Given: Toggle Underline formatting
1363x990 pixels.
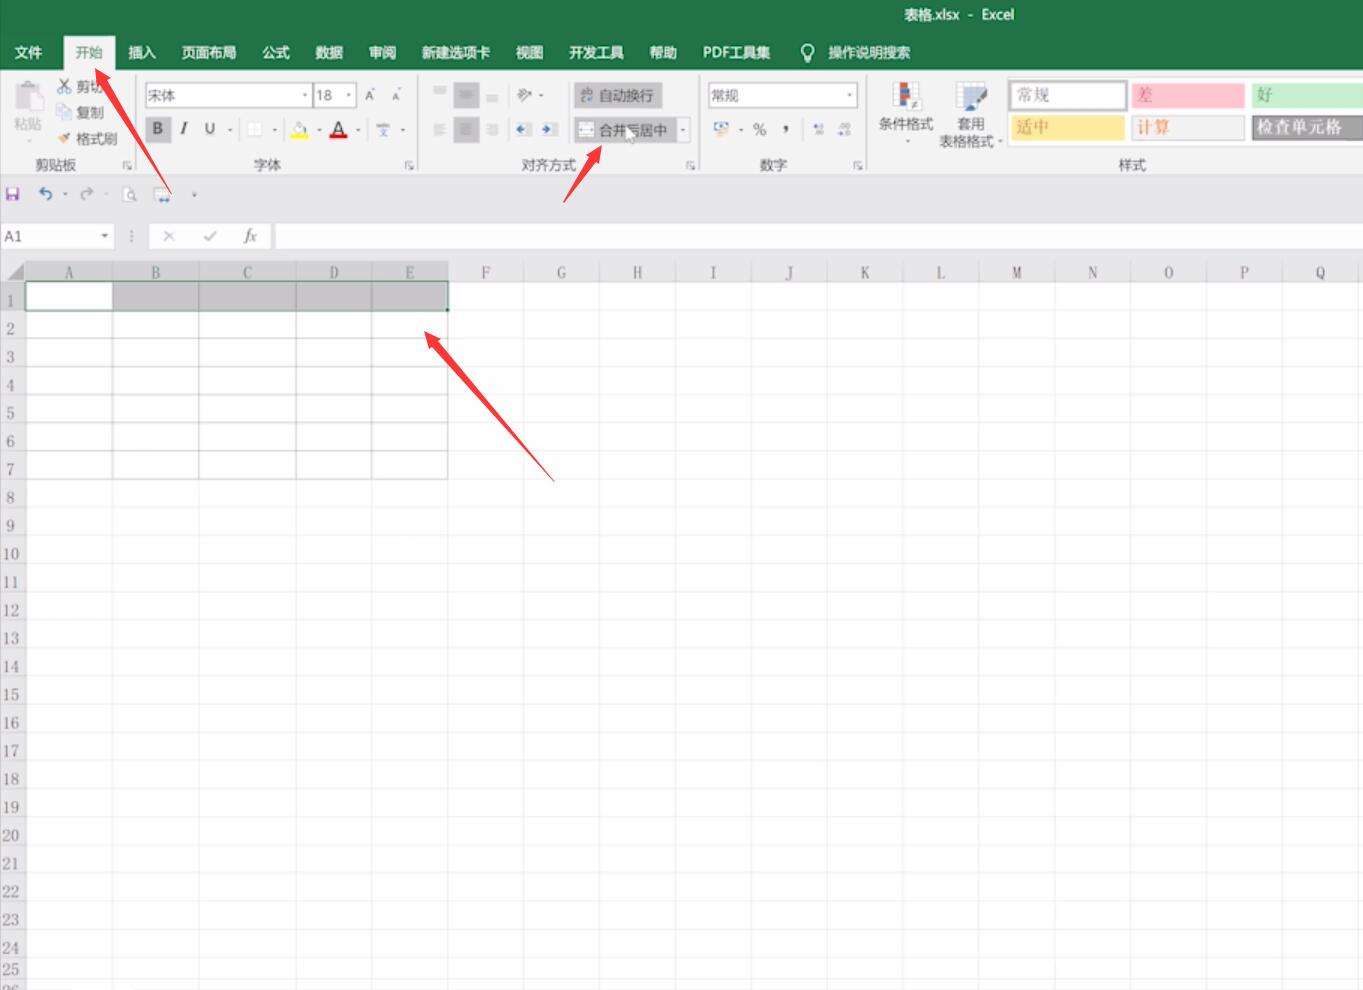Looking at the screenshot, I should coord(209,128).
